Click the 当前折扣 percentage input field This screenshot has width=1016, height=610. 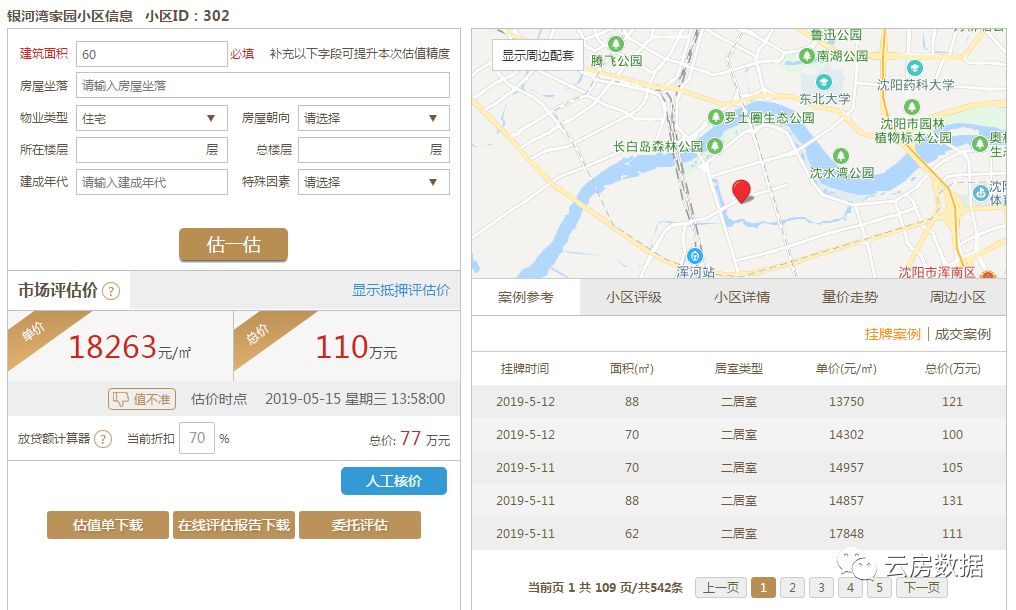(x=197, y=437)
